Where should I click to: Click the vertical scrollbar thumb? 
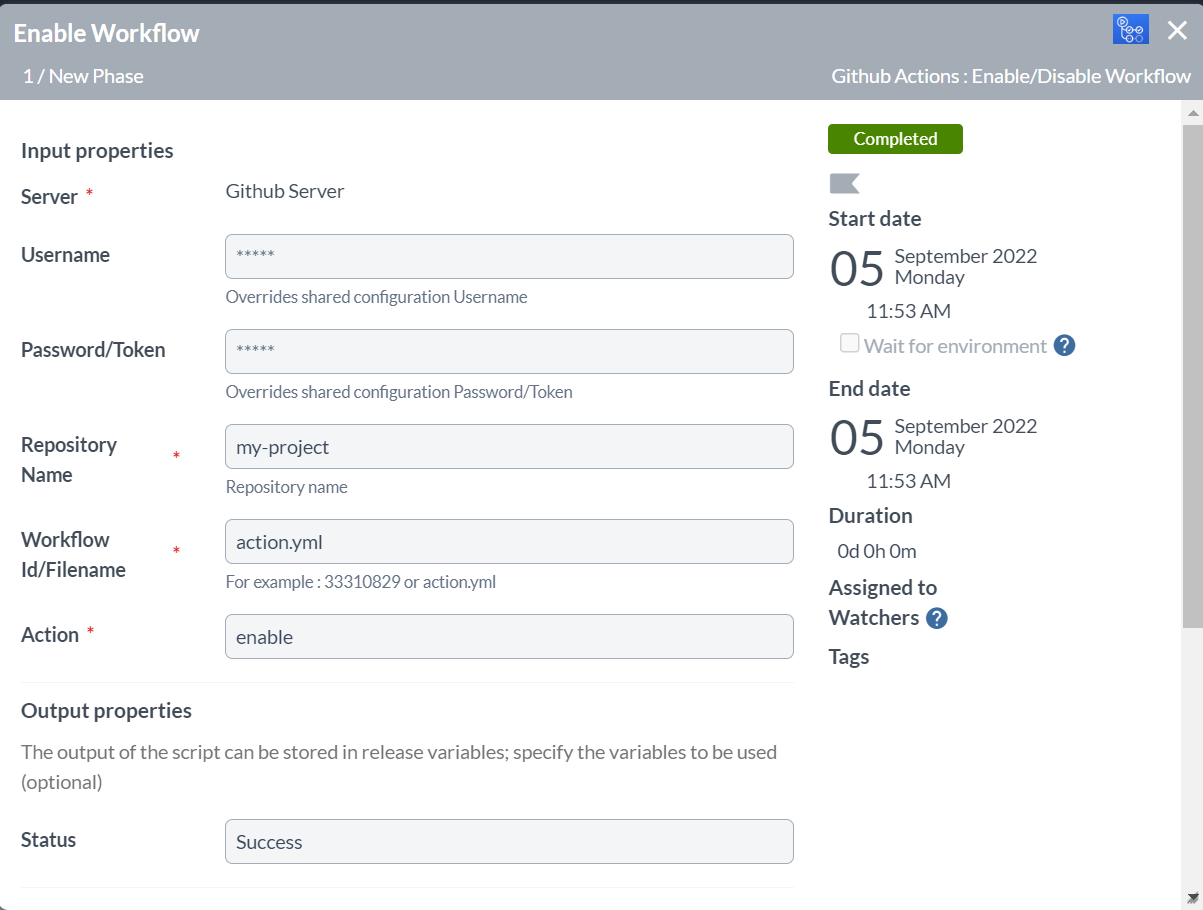click(x=1192, y=375)
